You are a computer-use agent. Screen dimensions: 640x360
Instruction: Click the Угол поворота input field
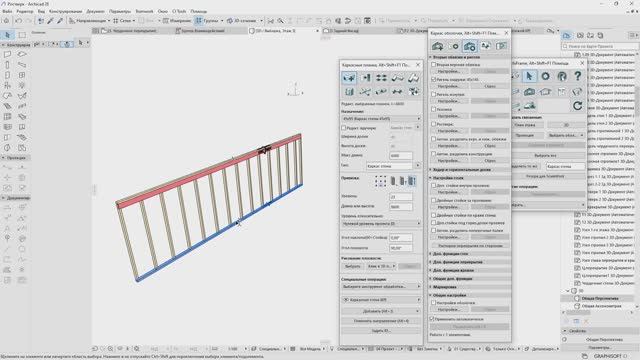tap(400, 248)
